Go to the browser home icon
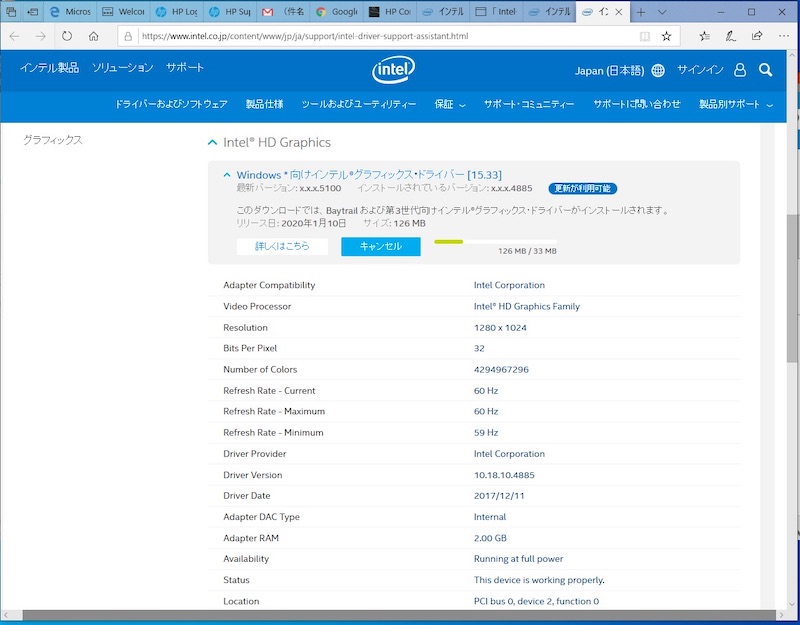The width and height of the screenshot is (800, 625). coord(93,36)
